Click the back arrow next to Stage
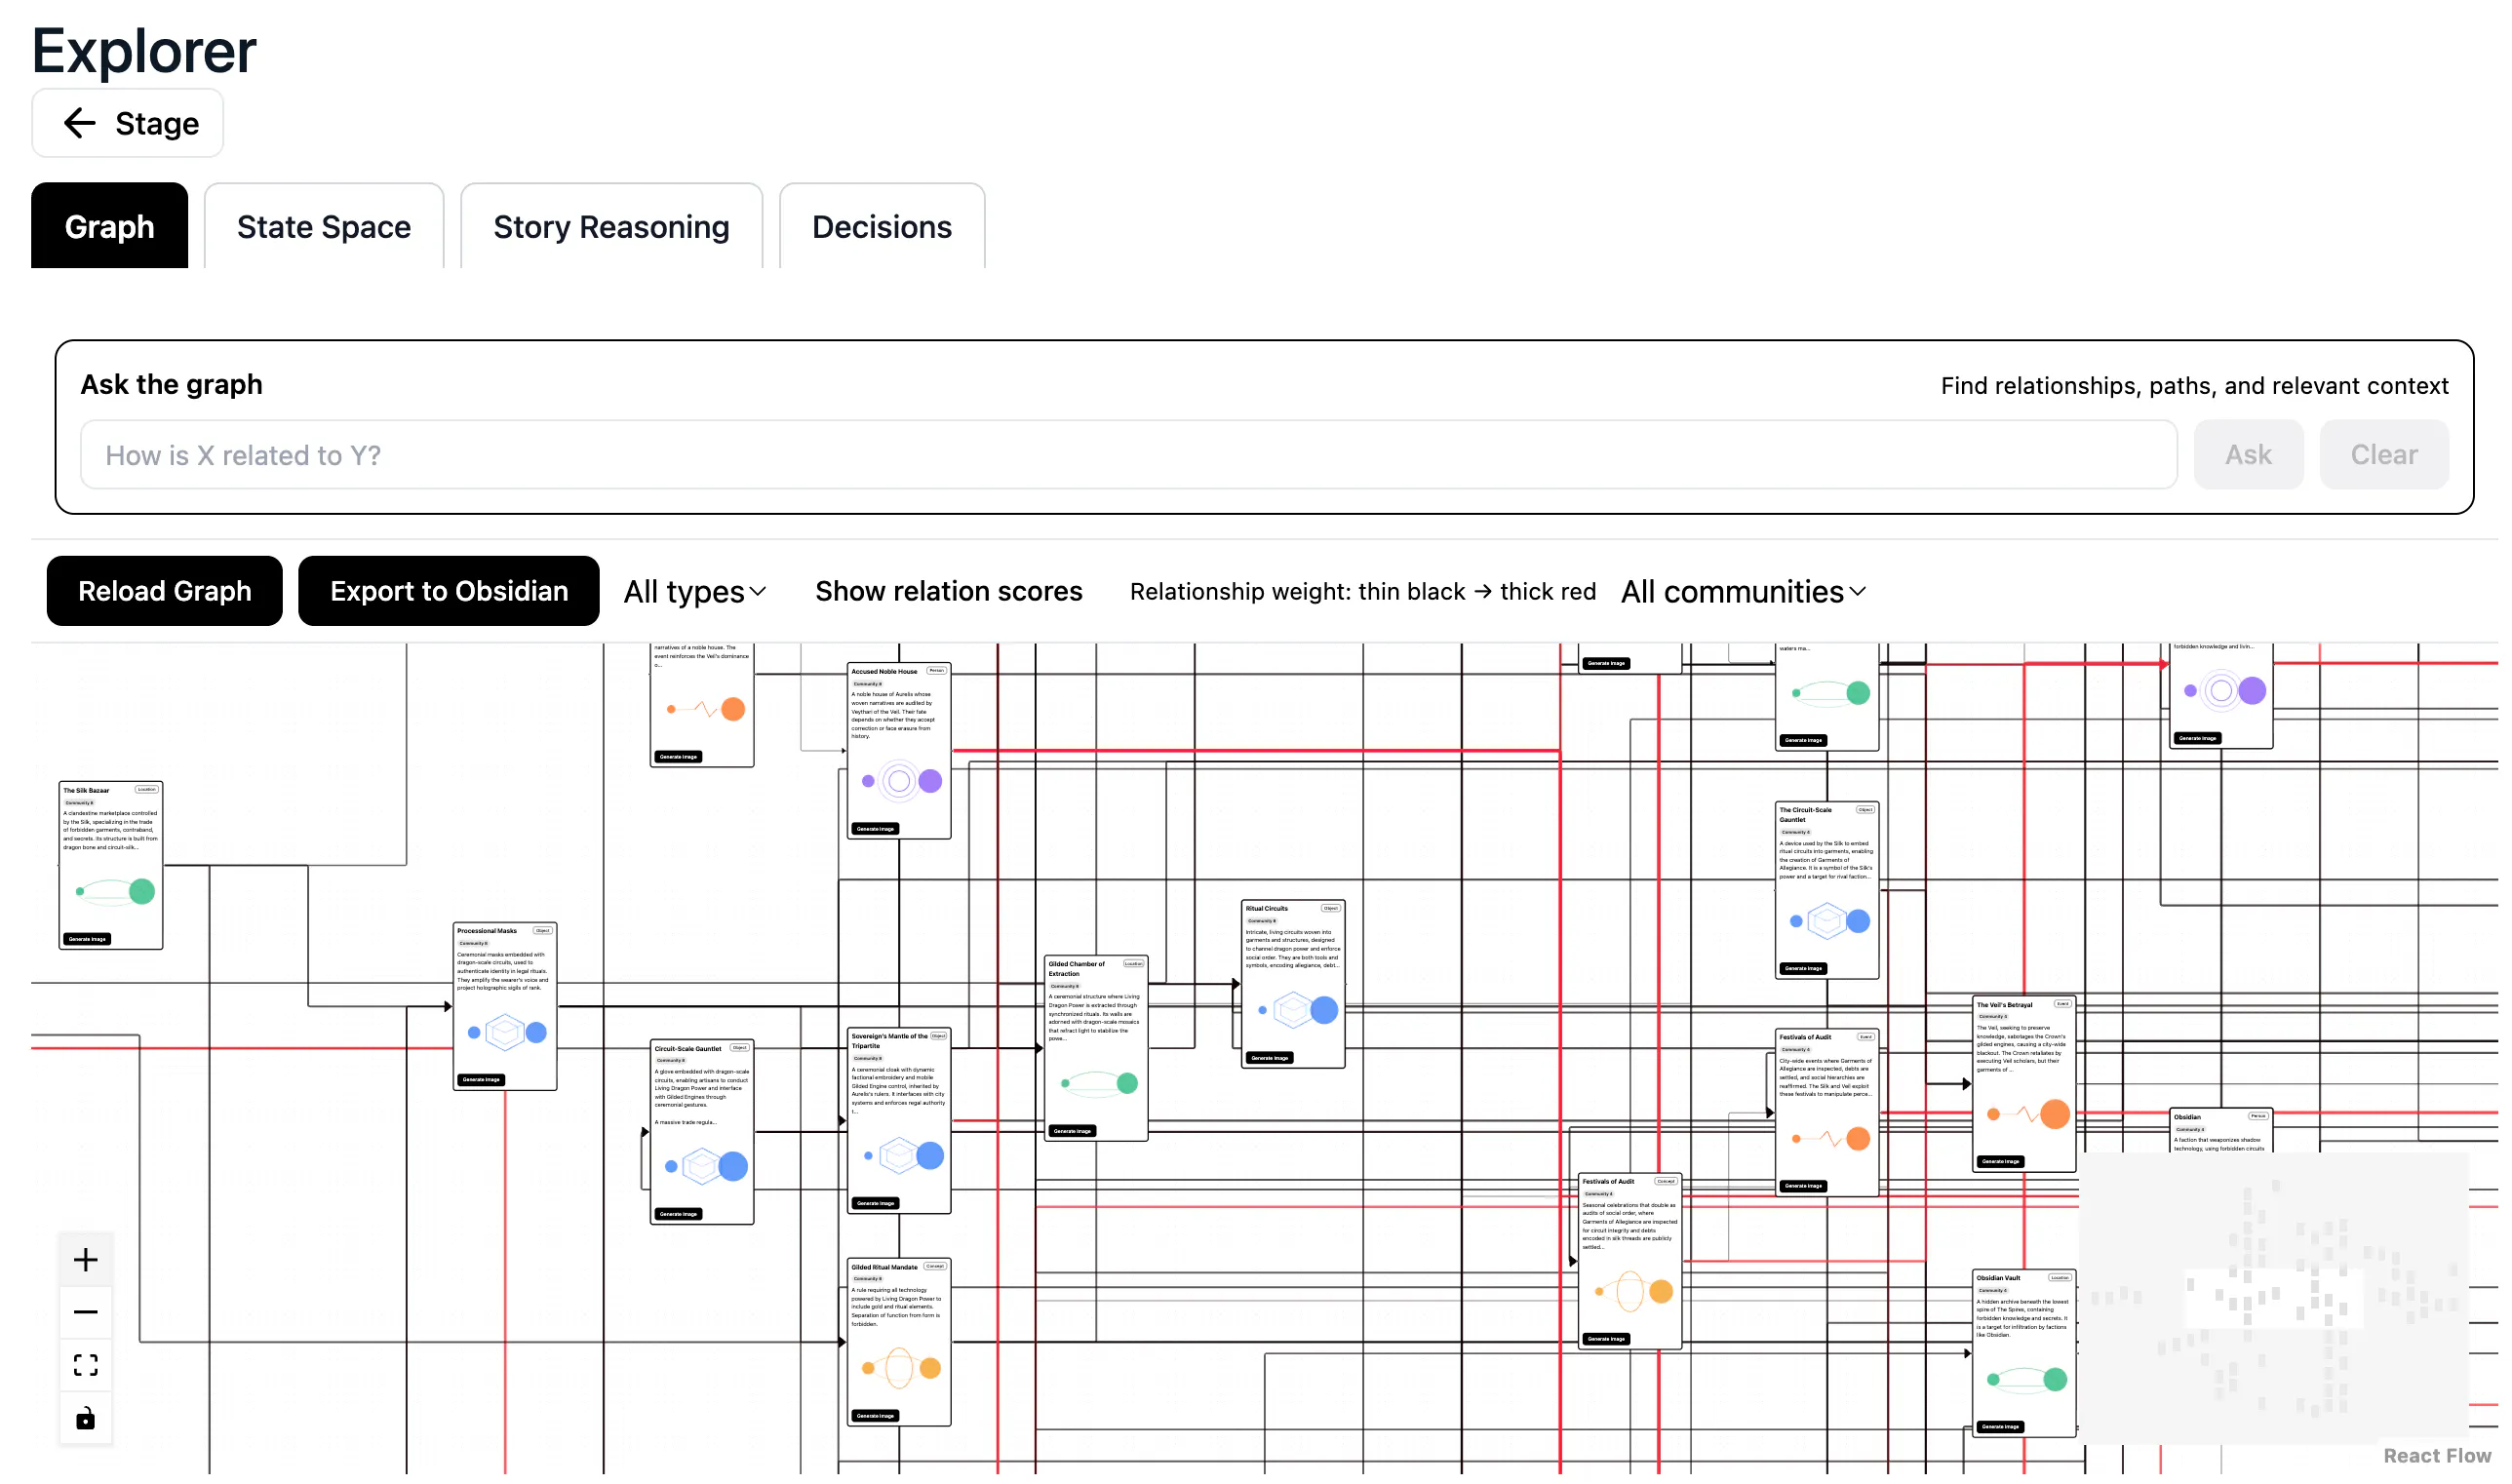Screen dimensions: 2512x1484 pyautogui.click(x=79, y=124)
